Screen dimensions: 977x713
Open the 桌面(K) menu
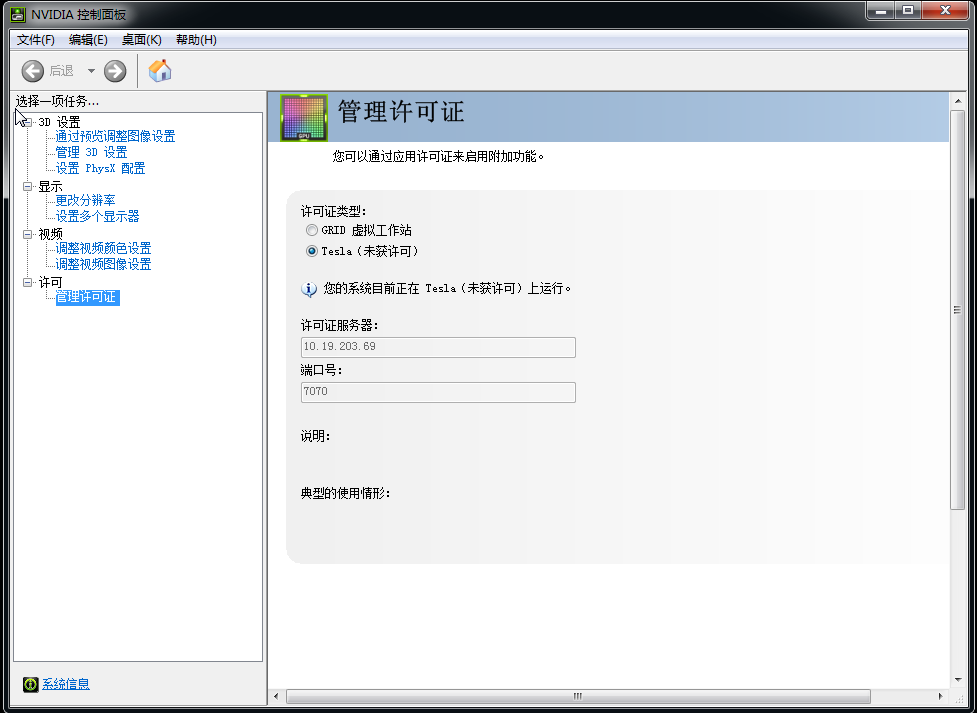(x=140, y=39)
